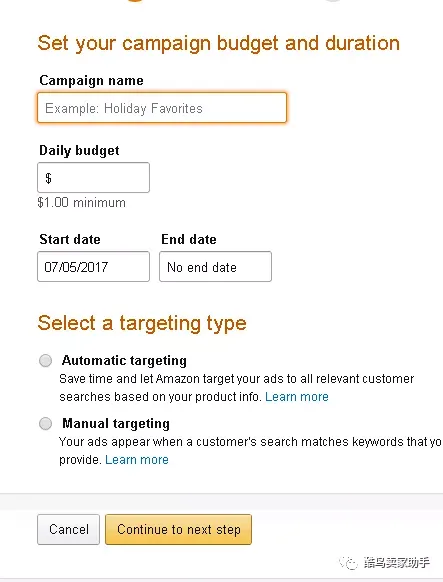Image resolution: width=443 pixels, height=582 pixels.
Task: Click the Campaign name text field
Action: [162, 108]
